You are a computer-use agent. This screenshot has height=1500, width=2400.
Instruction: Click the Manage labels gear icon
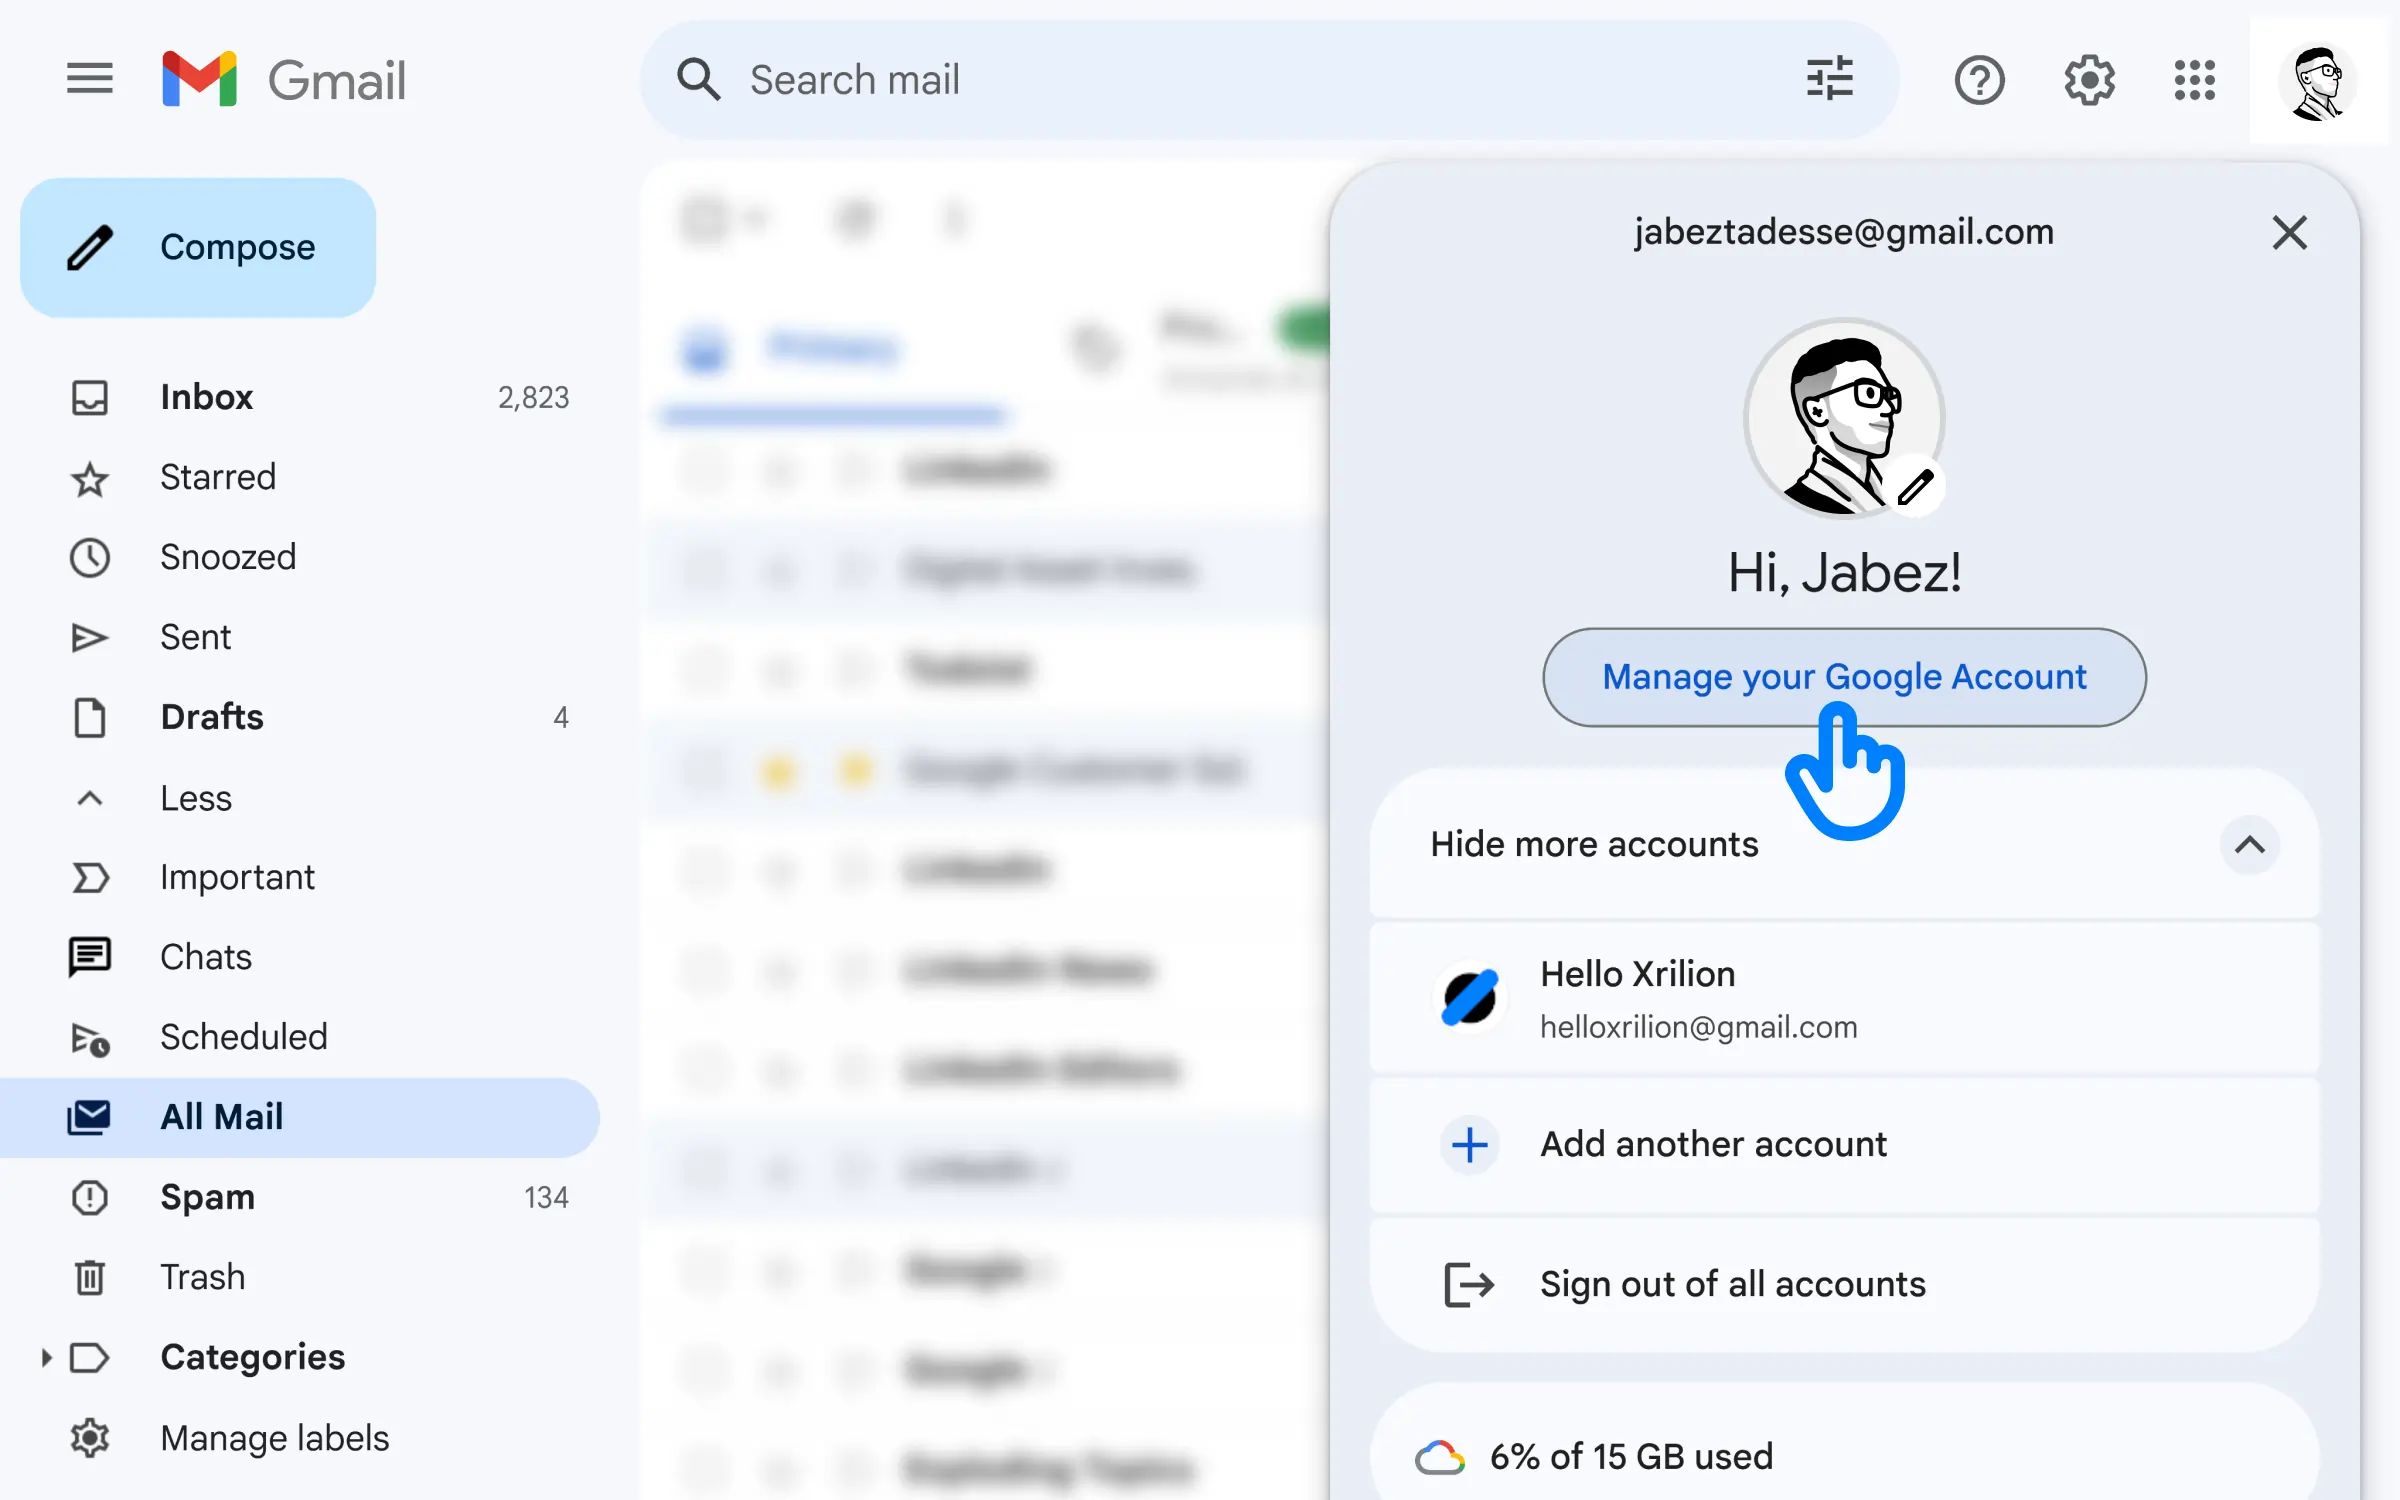pyautogui.click(x=89, y=1437)
